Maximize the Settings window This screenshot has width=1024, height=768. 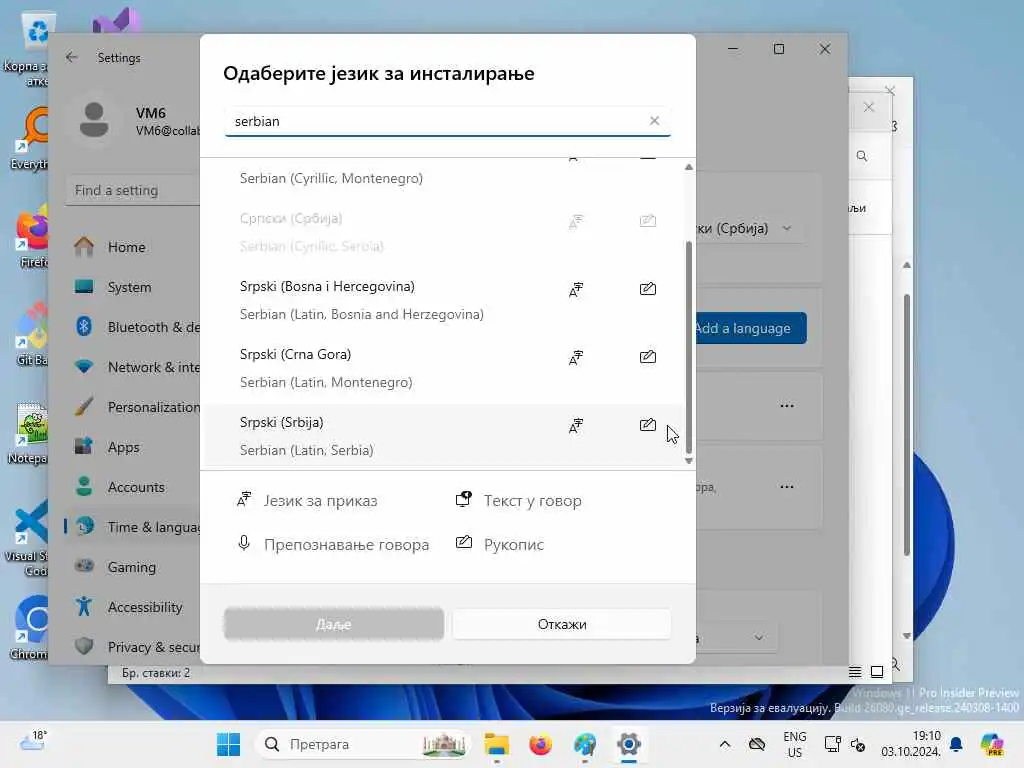click(778, 49)
